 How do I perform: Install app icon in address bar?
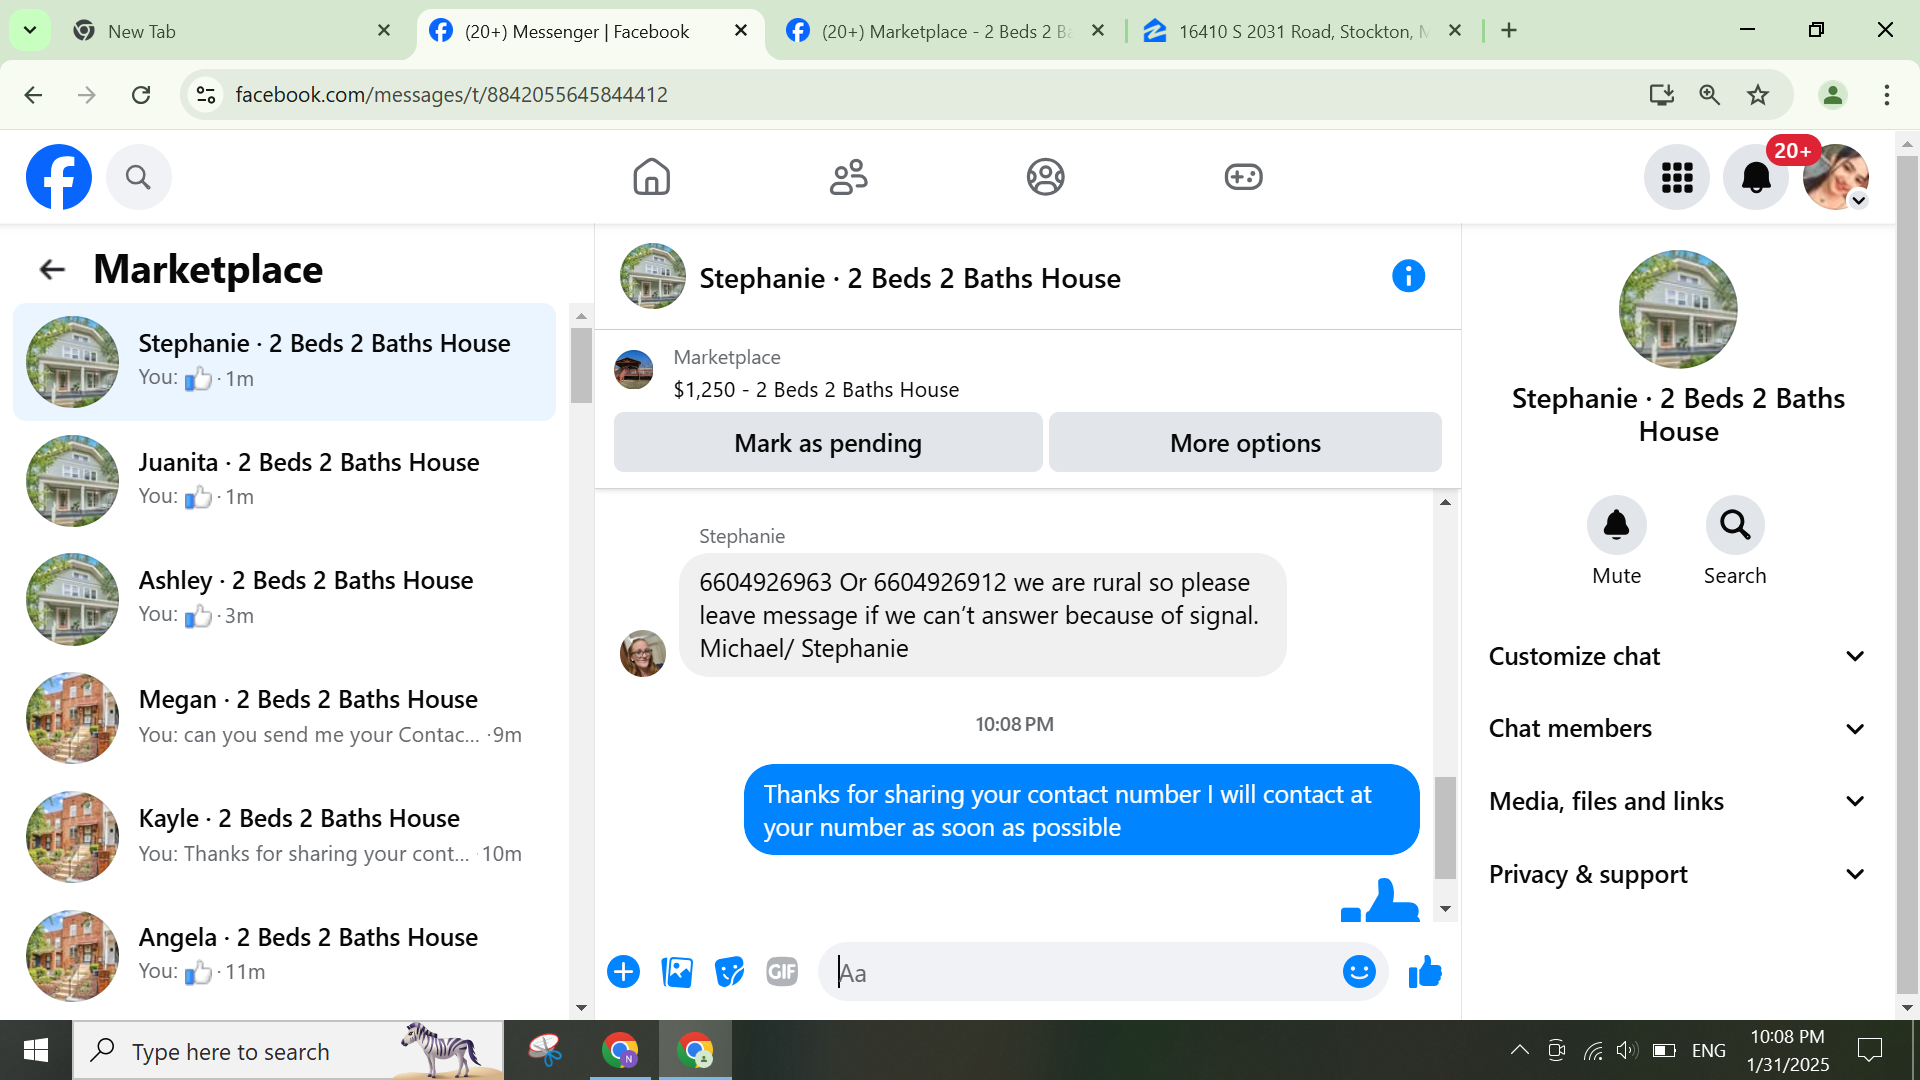[1662, 95]
